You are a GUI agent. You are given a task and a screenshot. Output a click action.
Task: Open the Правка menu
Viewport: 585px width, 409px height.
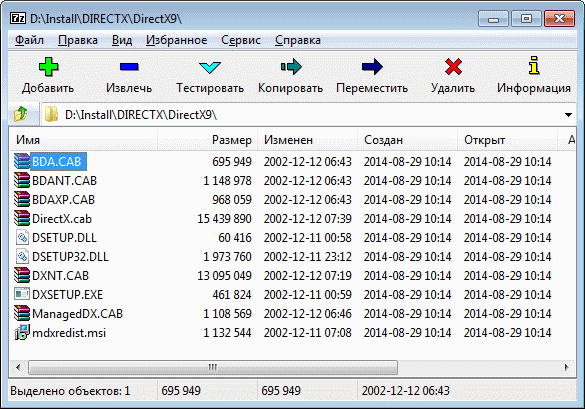78,40
